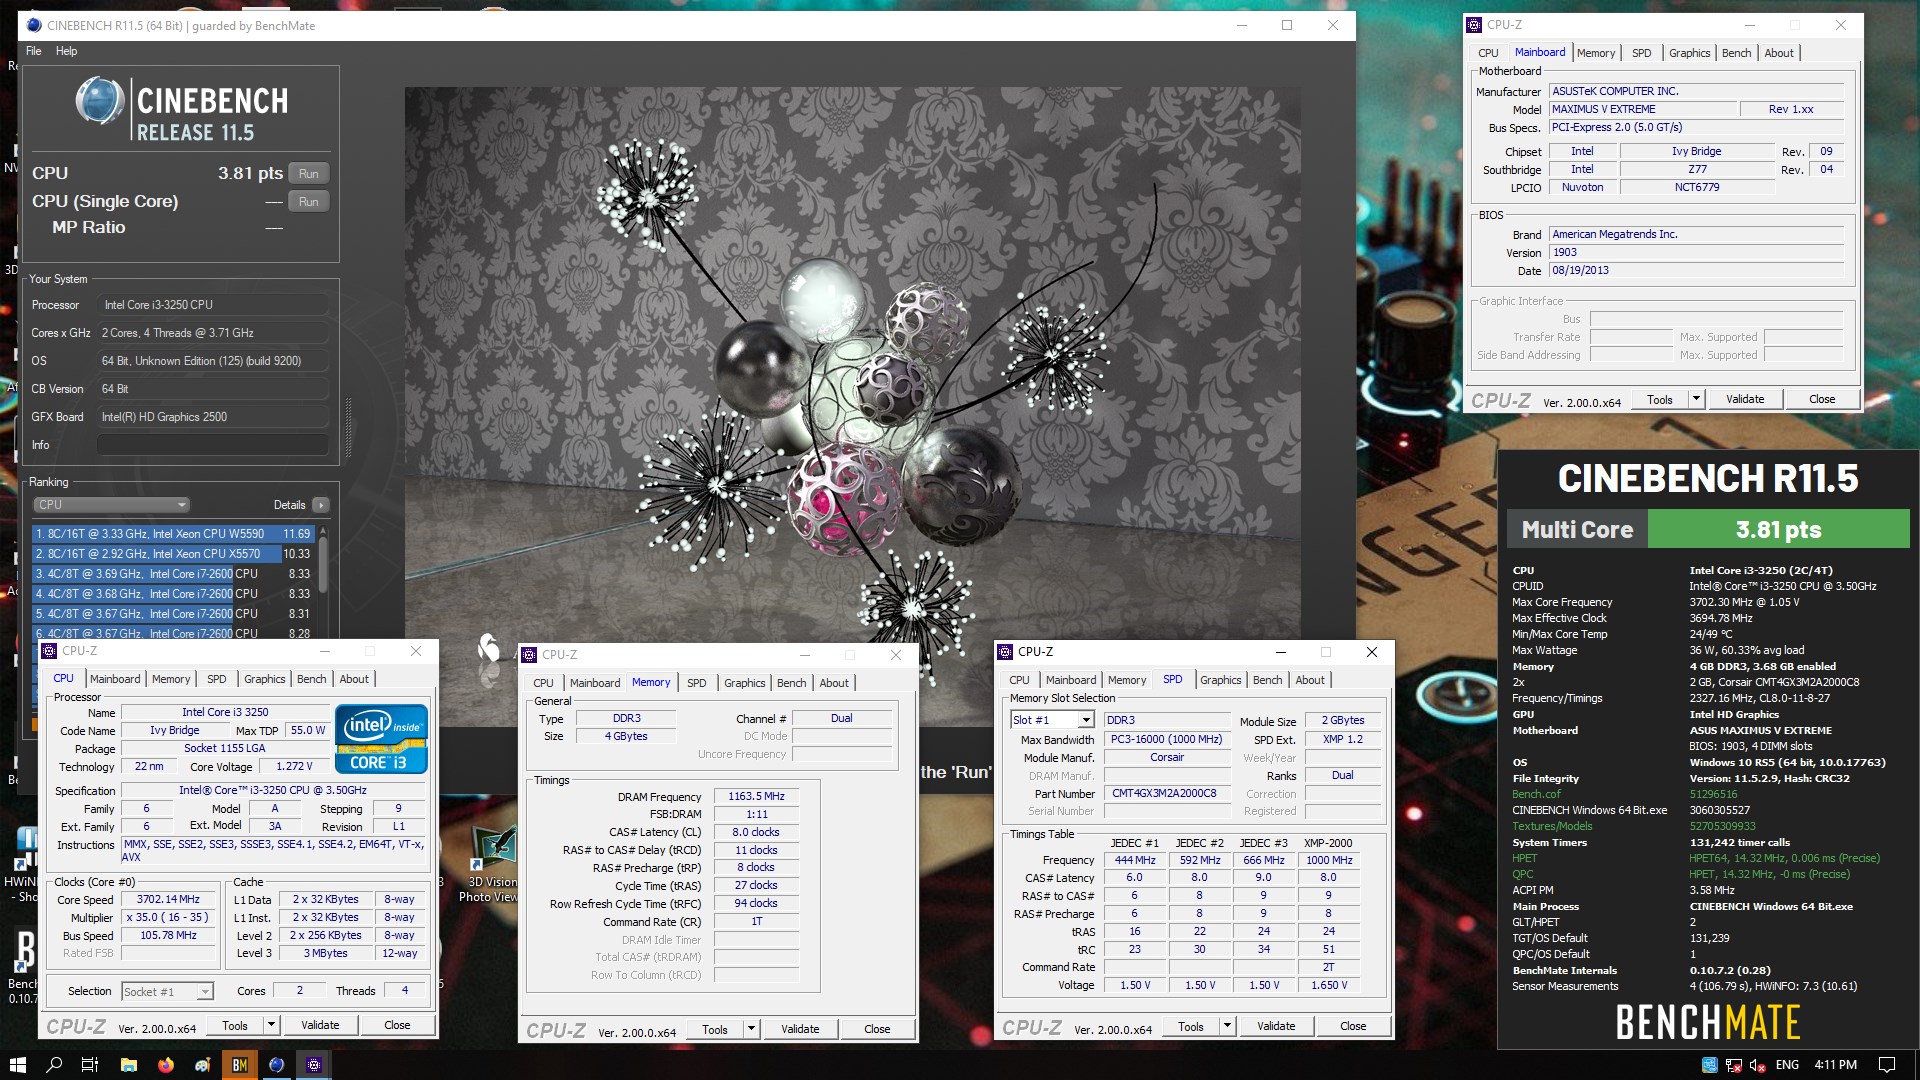Click the BIOS Date 08/19/2013 field
The image size is (1920, 1080).
click(x=1695, y=271)
